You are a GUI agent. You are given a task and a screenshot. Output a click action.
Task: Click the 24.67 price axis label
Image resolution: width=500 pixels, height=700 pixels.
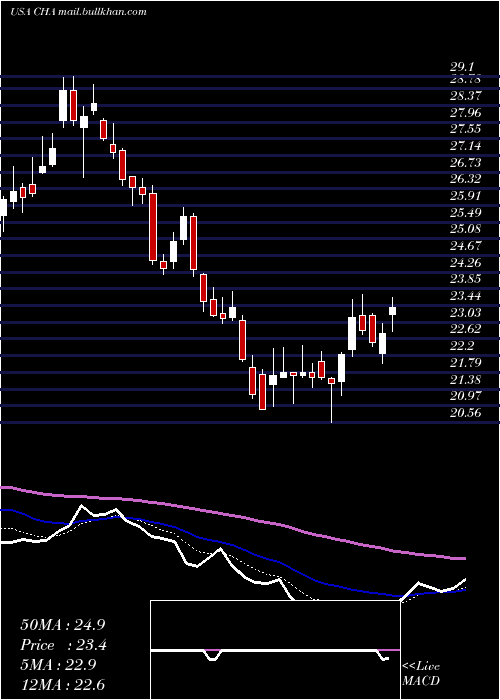[x=466, y=246]
